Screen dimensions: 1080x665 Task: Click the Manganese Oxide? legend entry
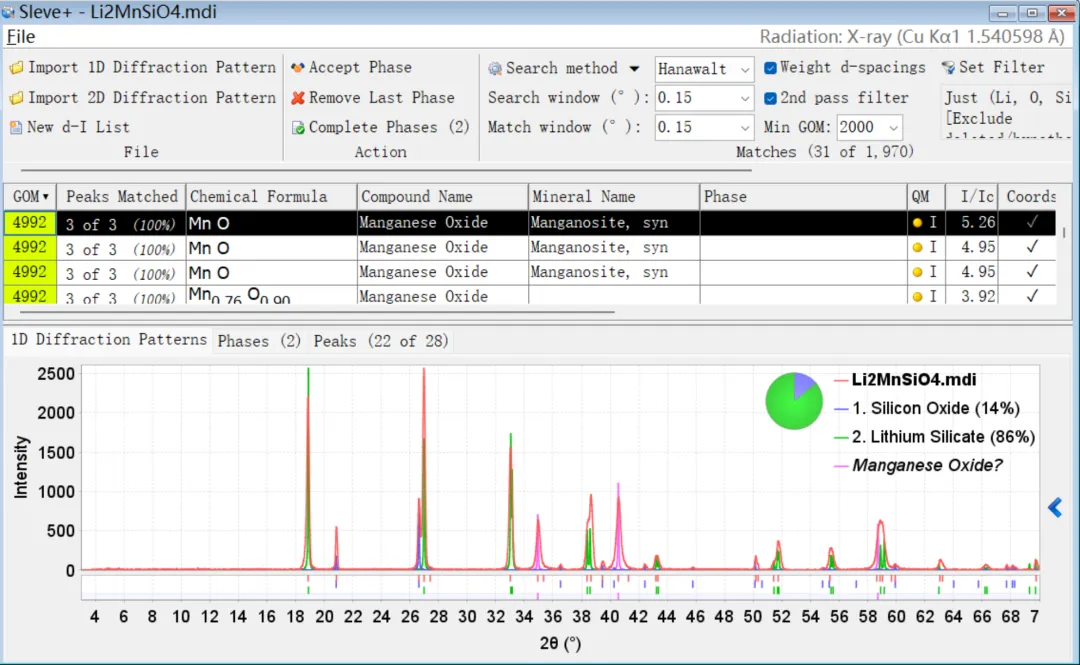[918, 465]
